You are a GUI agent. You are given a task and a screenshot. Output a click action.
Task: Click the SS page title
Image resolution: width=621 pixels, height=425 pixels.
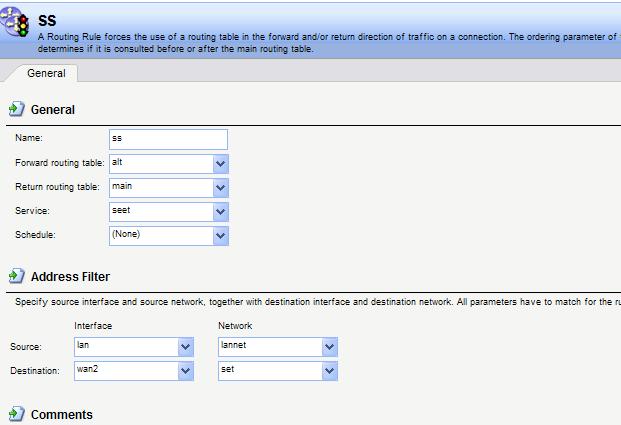[47, 19]
